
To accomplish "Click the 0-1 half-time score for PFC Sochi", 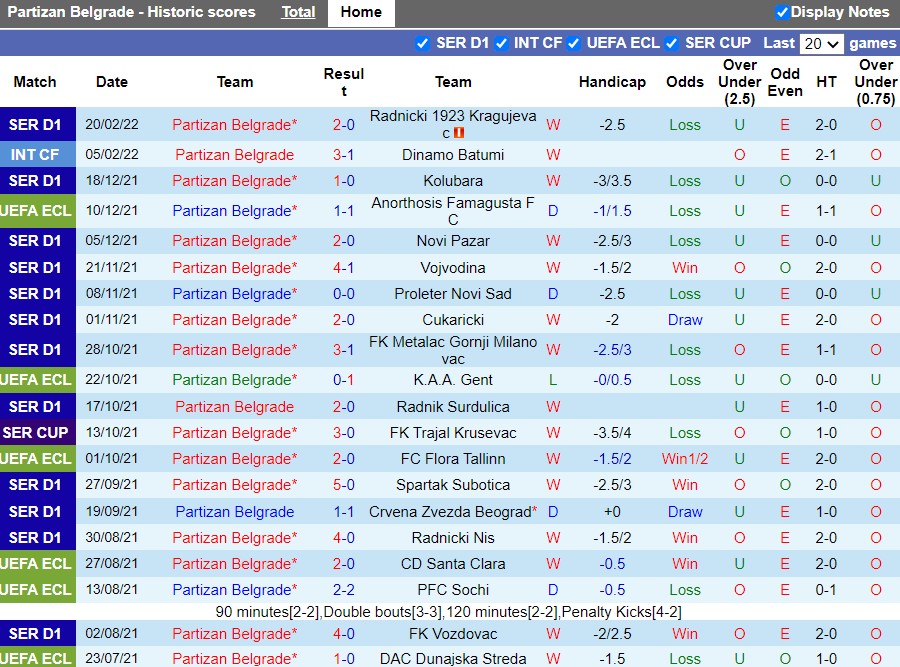I will point(826,590).
